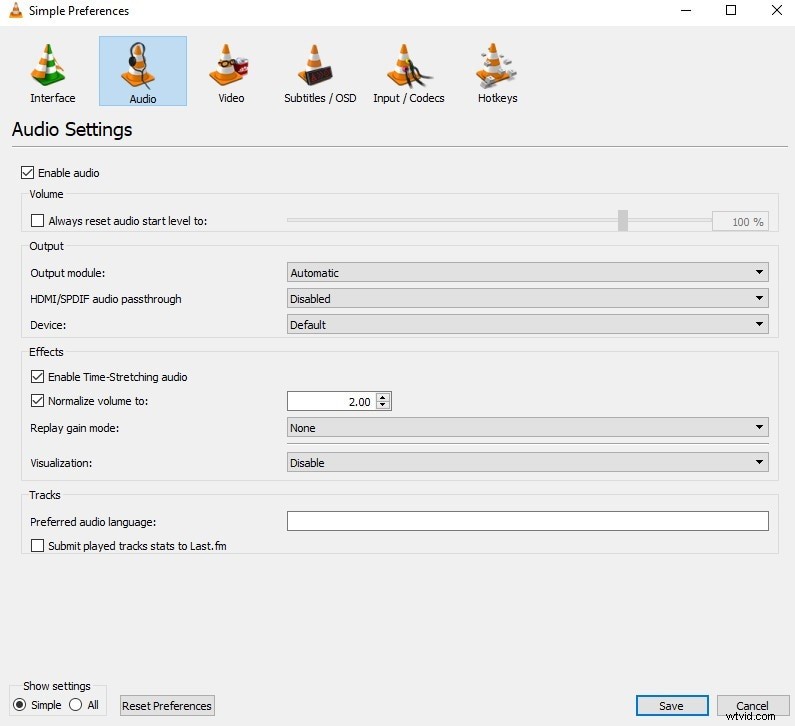Click the Audio Settings heading
This screenshot has width=795, height=726.
click(72, 130)
